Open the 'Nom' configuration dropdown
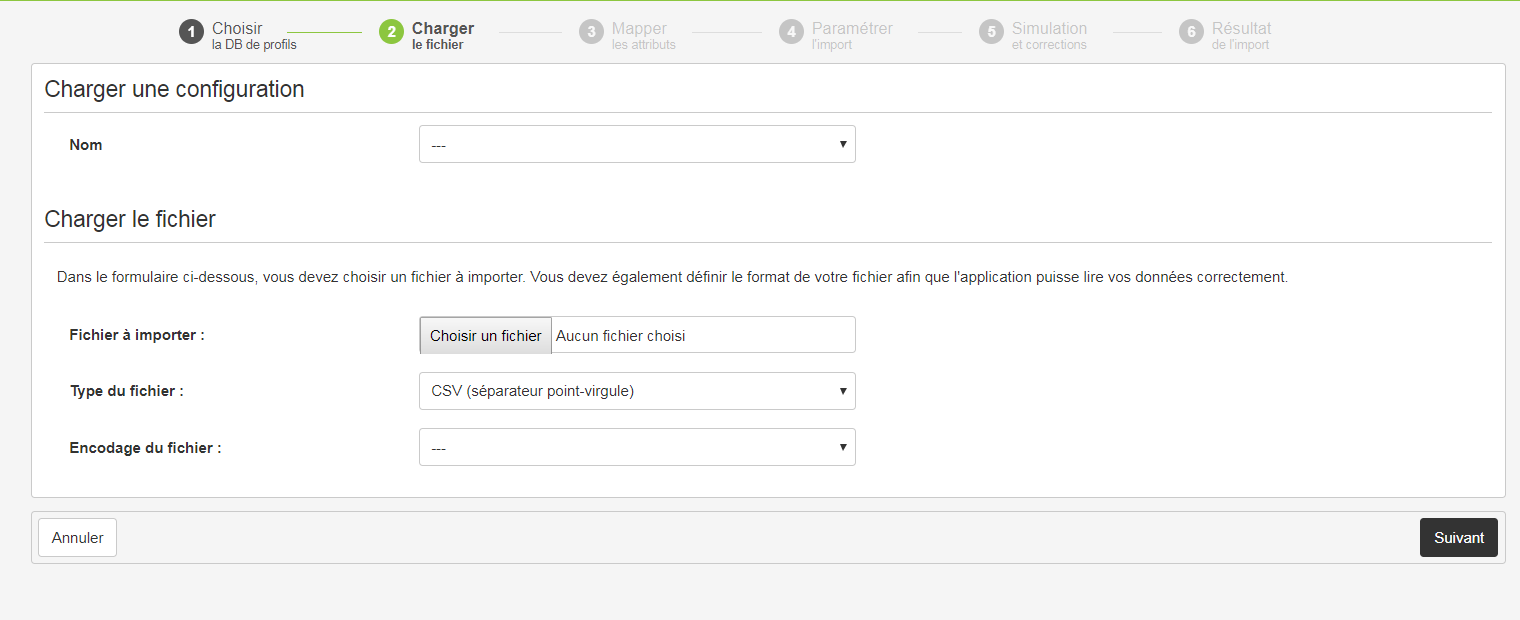Screen dimensions: 1520x620 [x=636, y=144]
